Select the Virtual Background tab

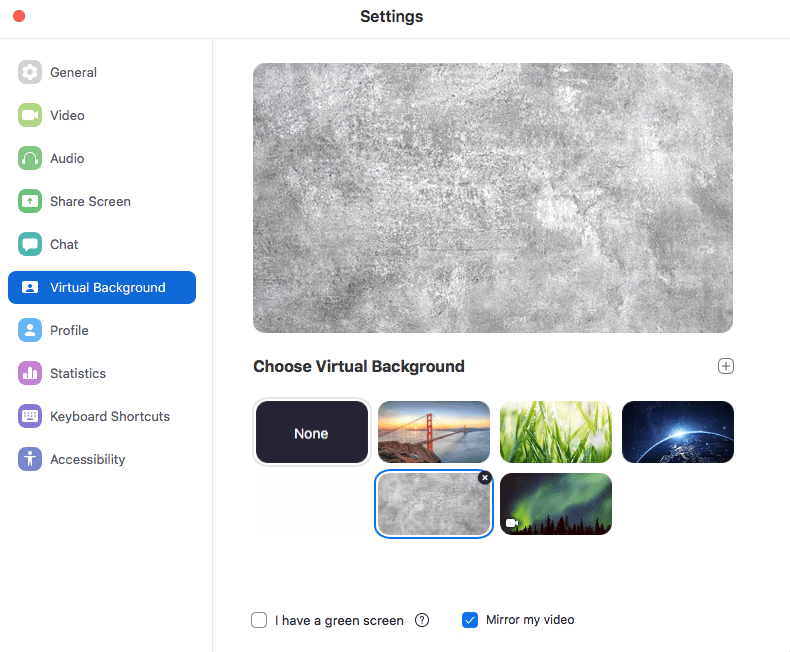coord(102,287)
